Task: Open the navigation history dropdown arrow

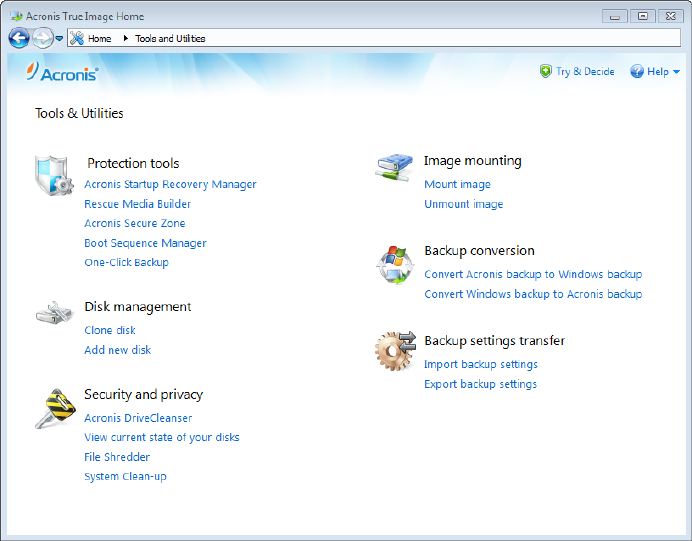Action: coord(59,38)
